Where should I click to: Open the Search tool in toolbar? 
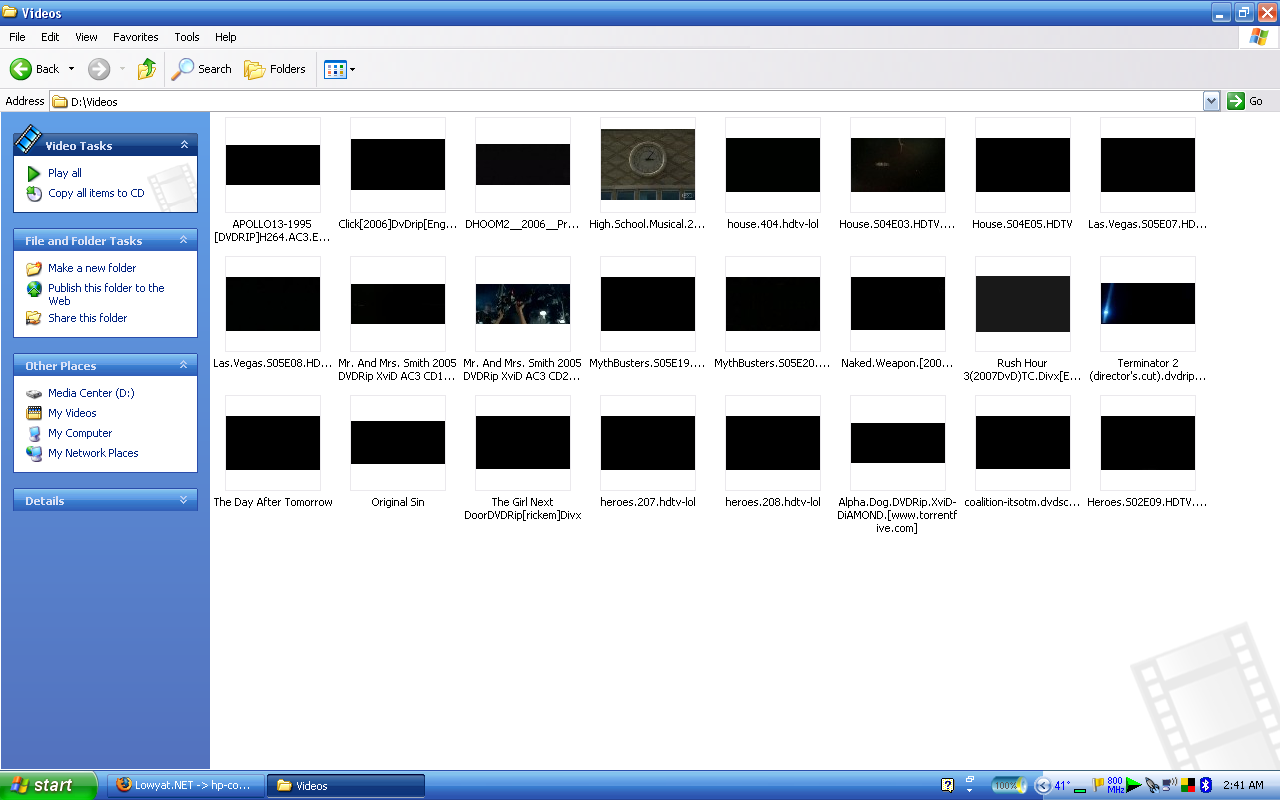coord(202,69)
